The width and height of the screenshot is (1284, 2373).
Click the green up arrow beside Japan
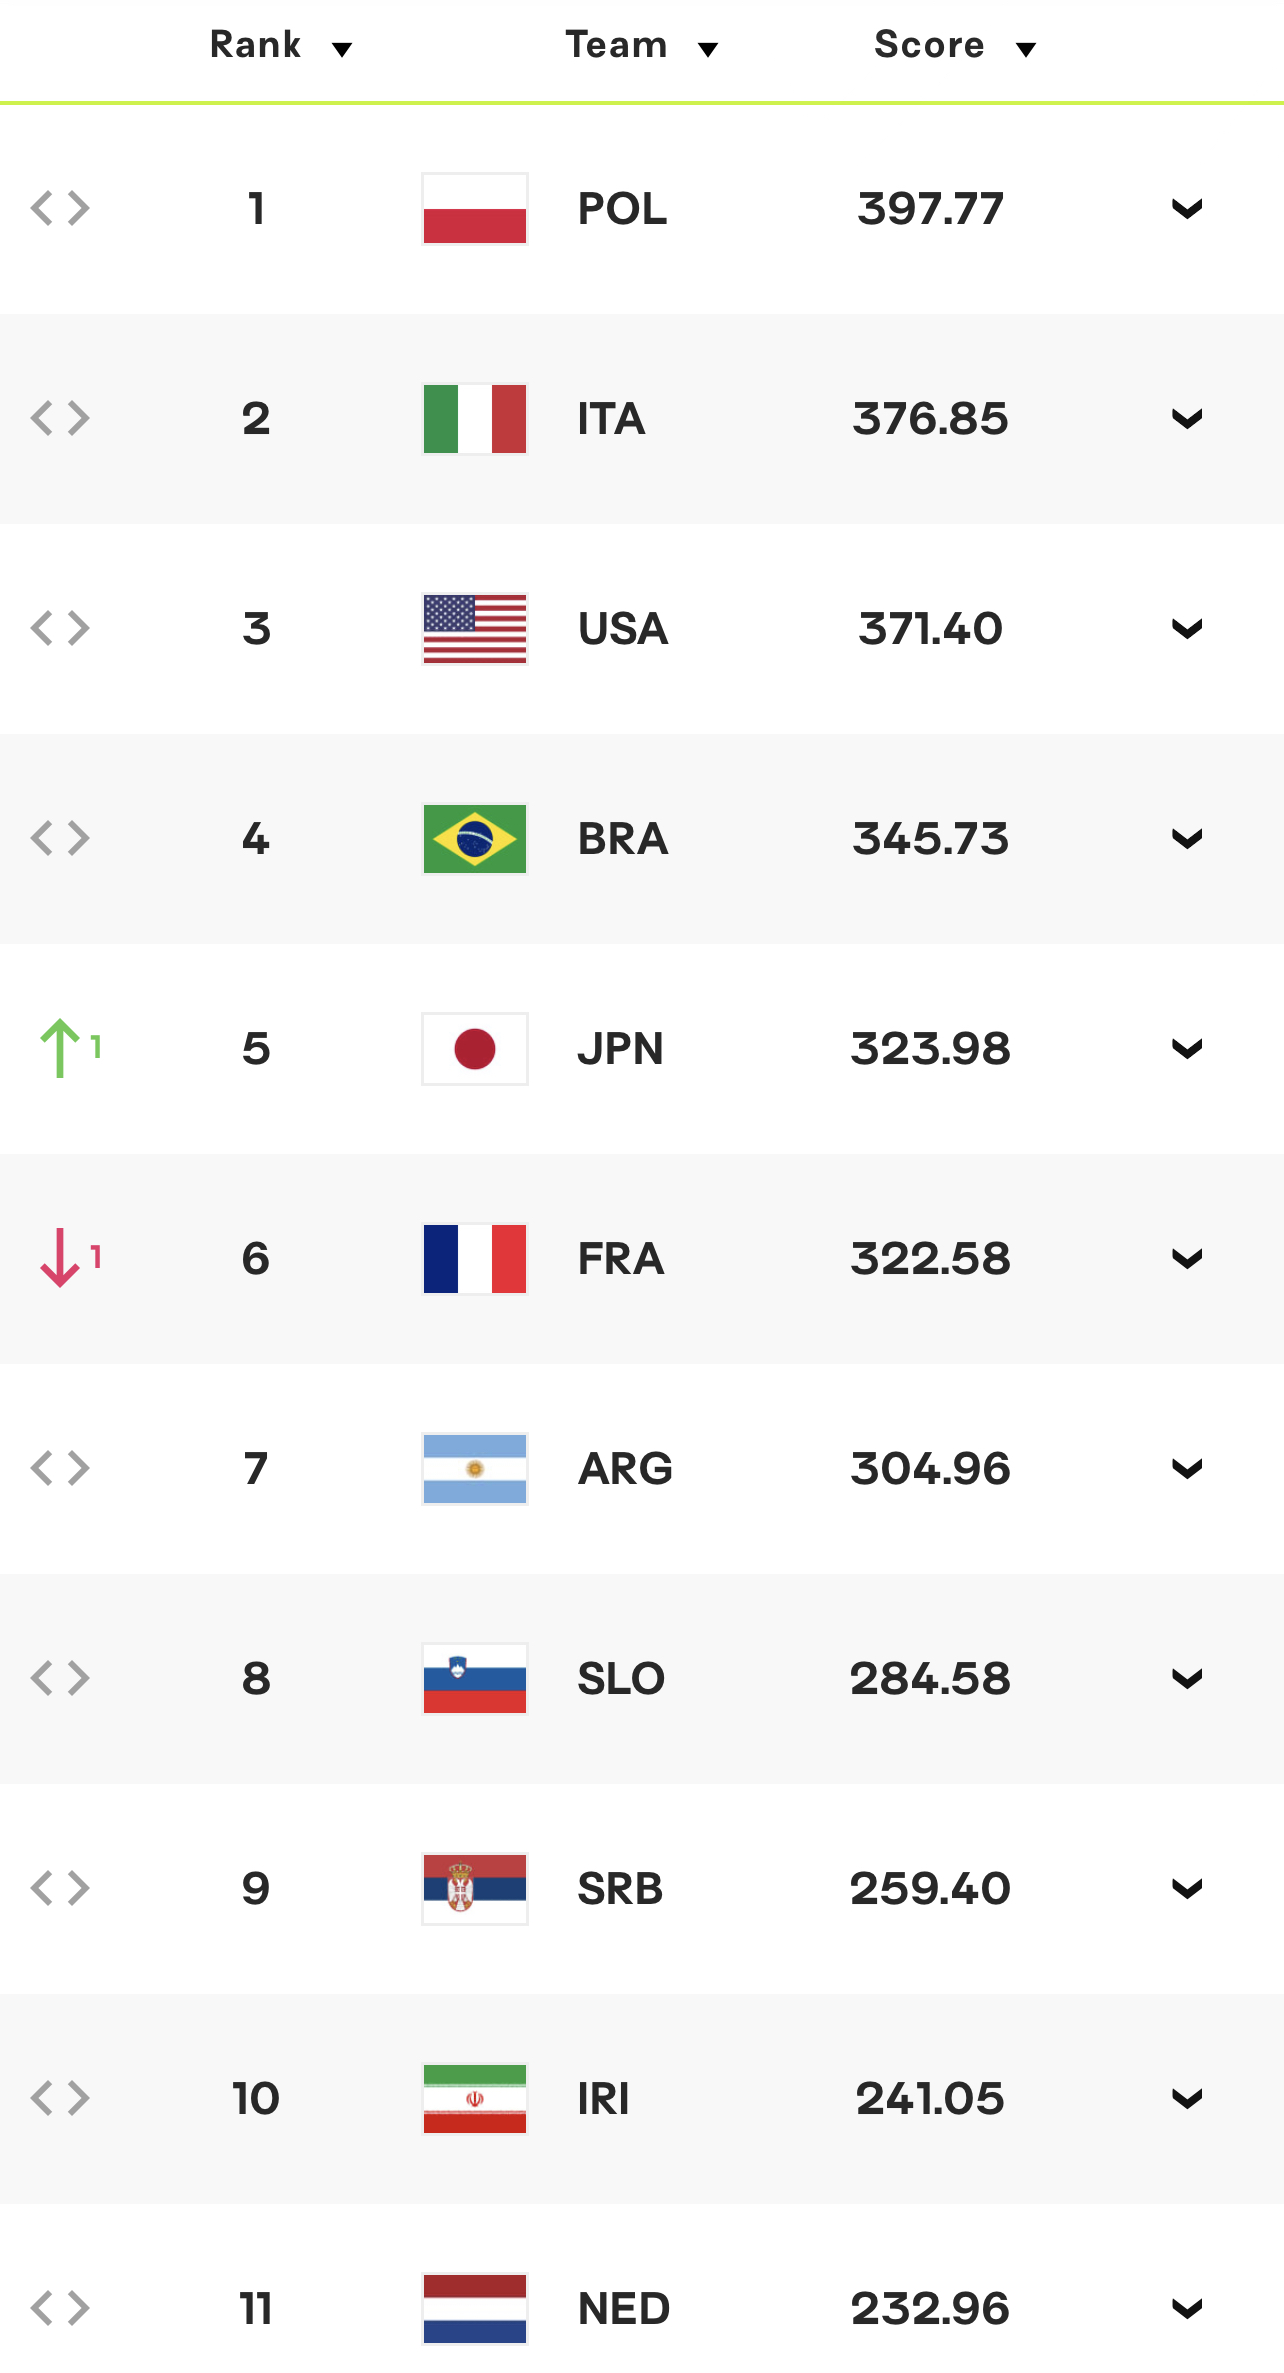(x=60, y=1048)
